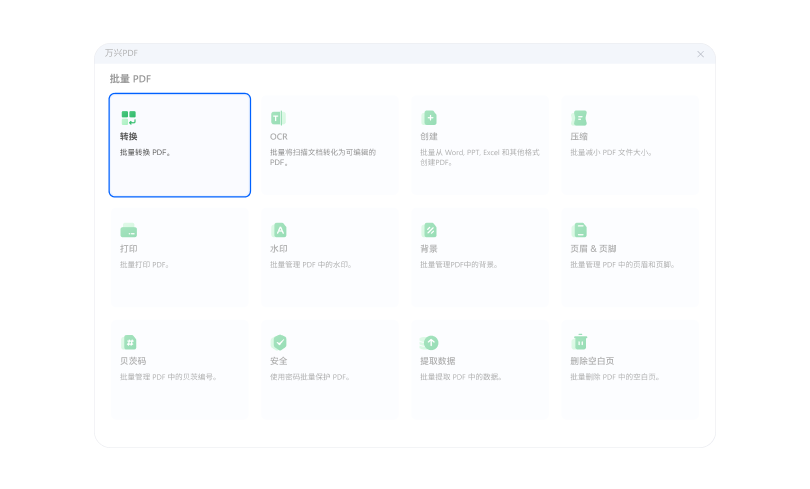Click the 万兴PDF window title
This screenshot has height=489, width=810.
(121, 53)
